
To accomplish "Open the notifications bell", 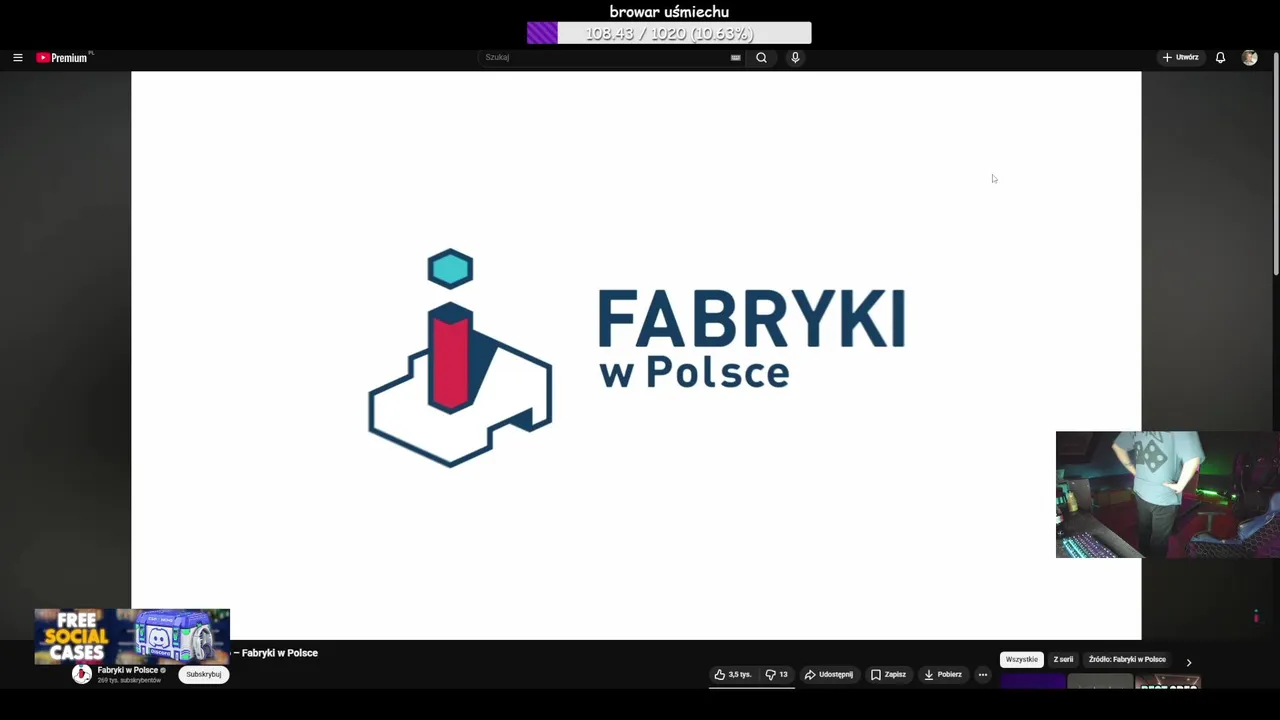I will (x=1220, y=58).
